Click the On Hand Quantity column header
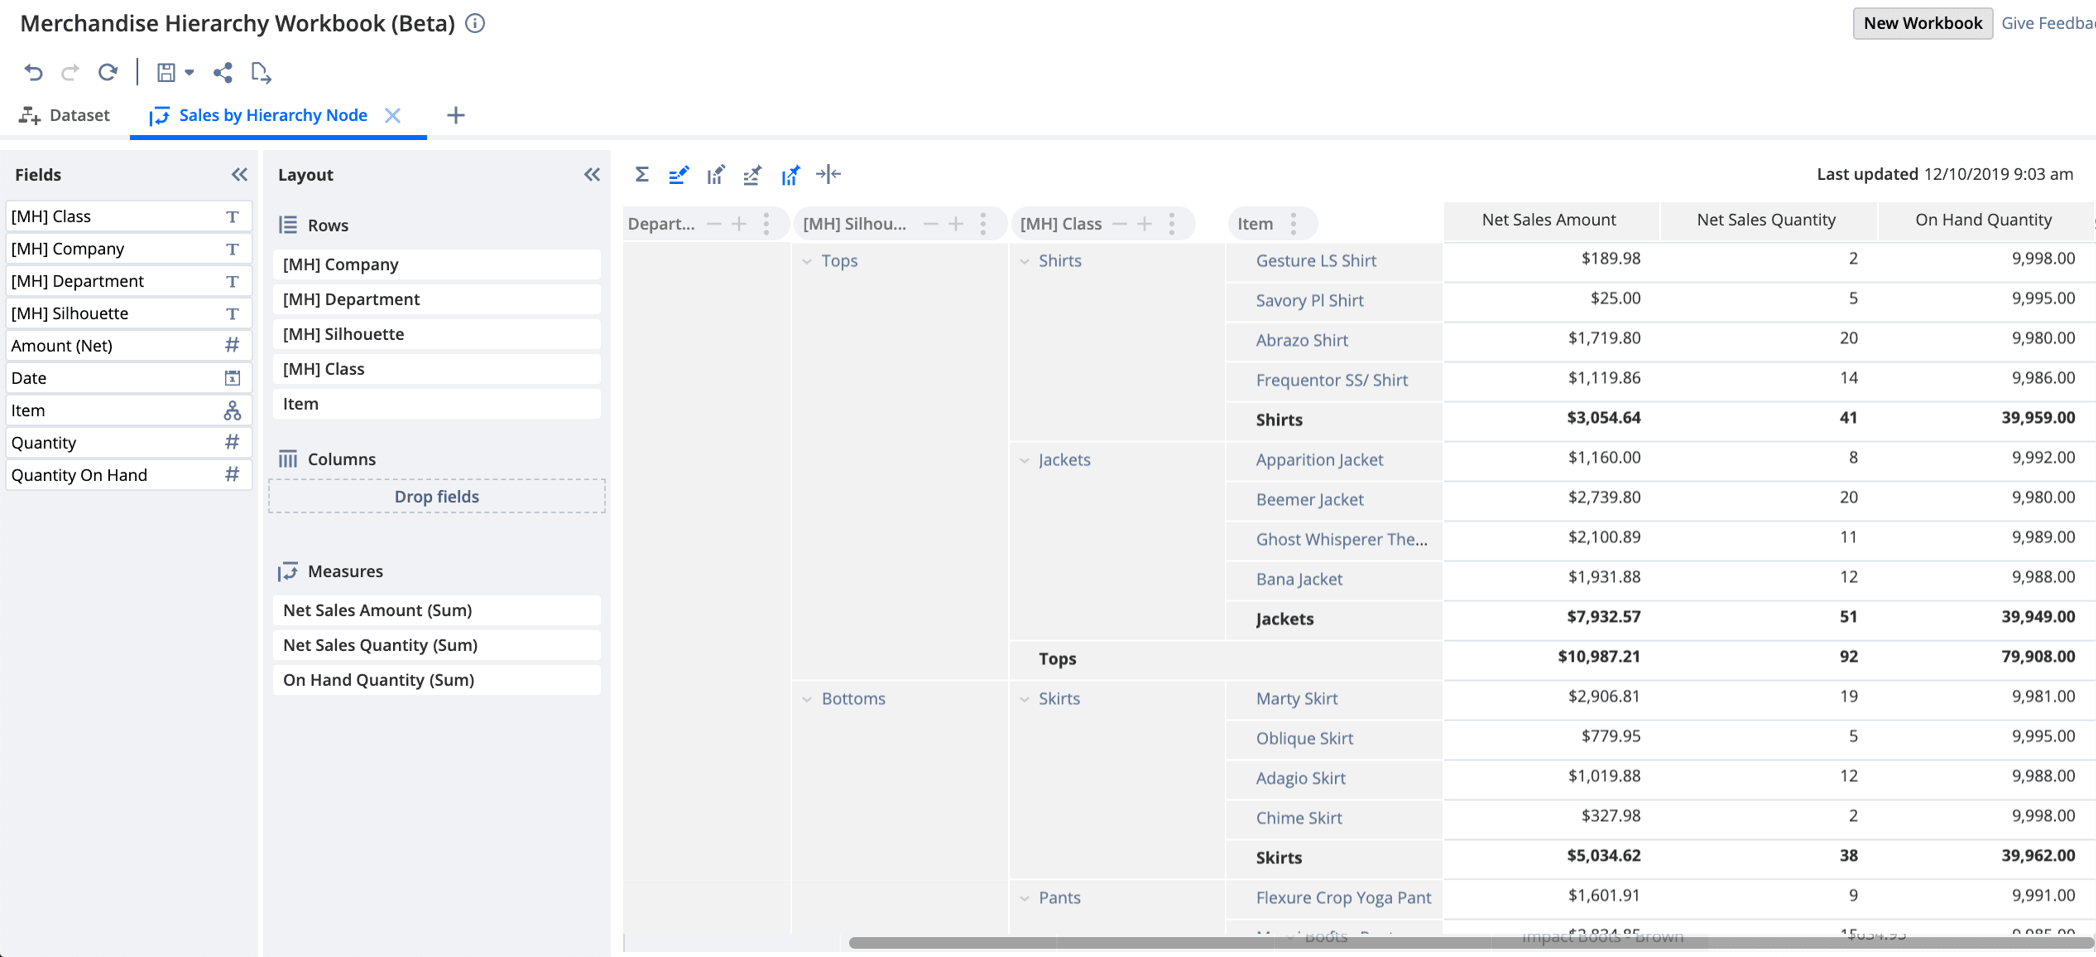 (x=1984, y=220)
